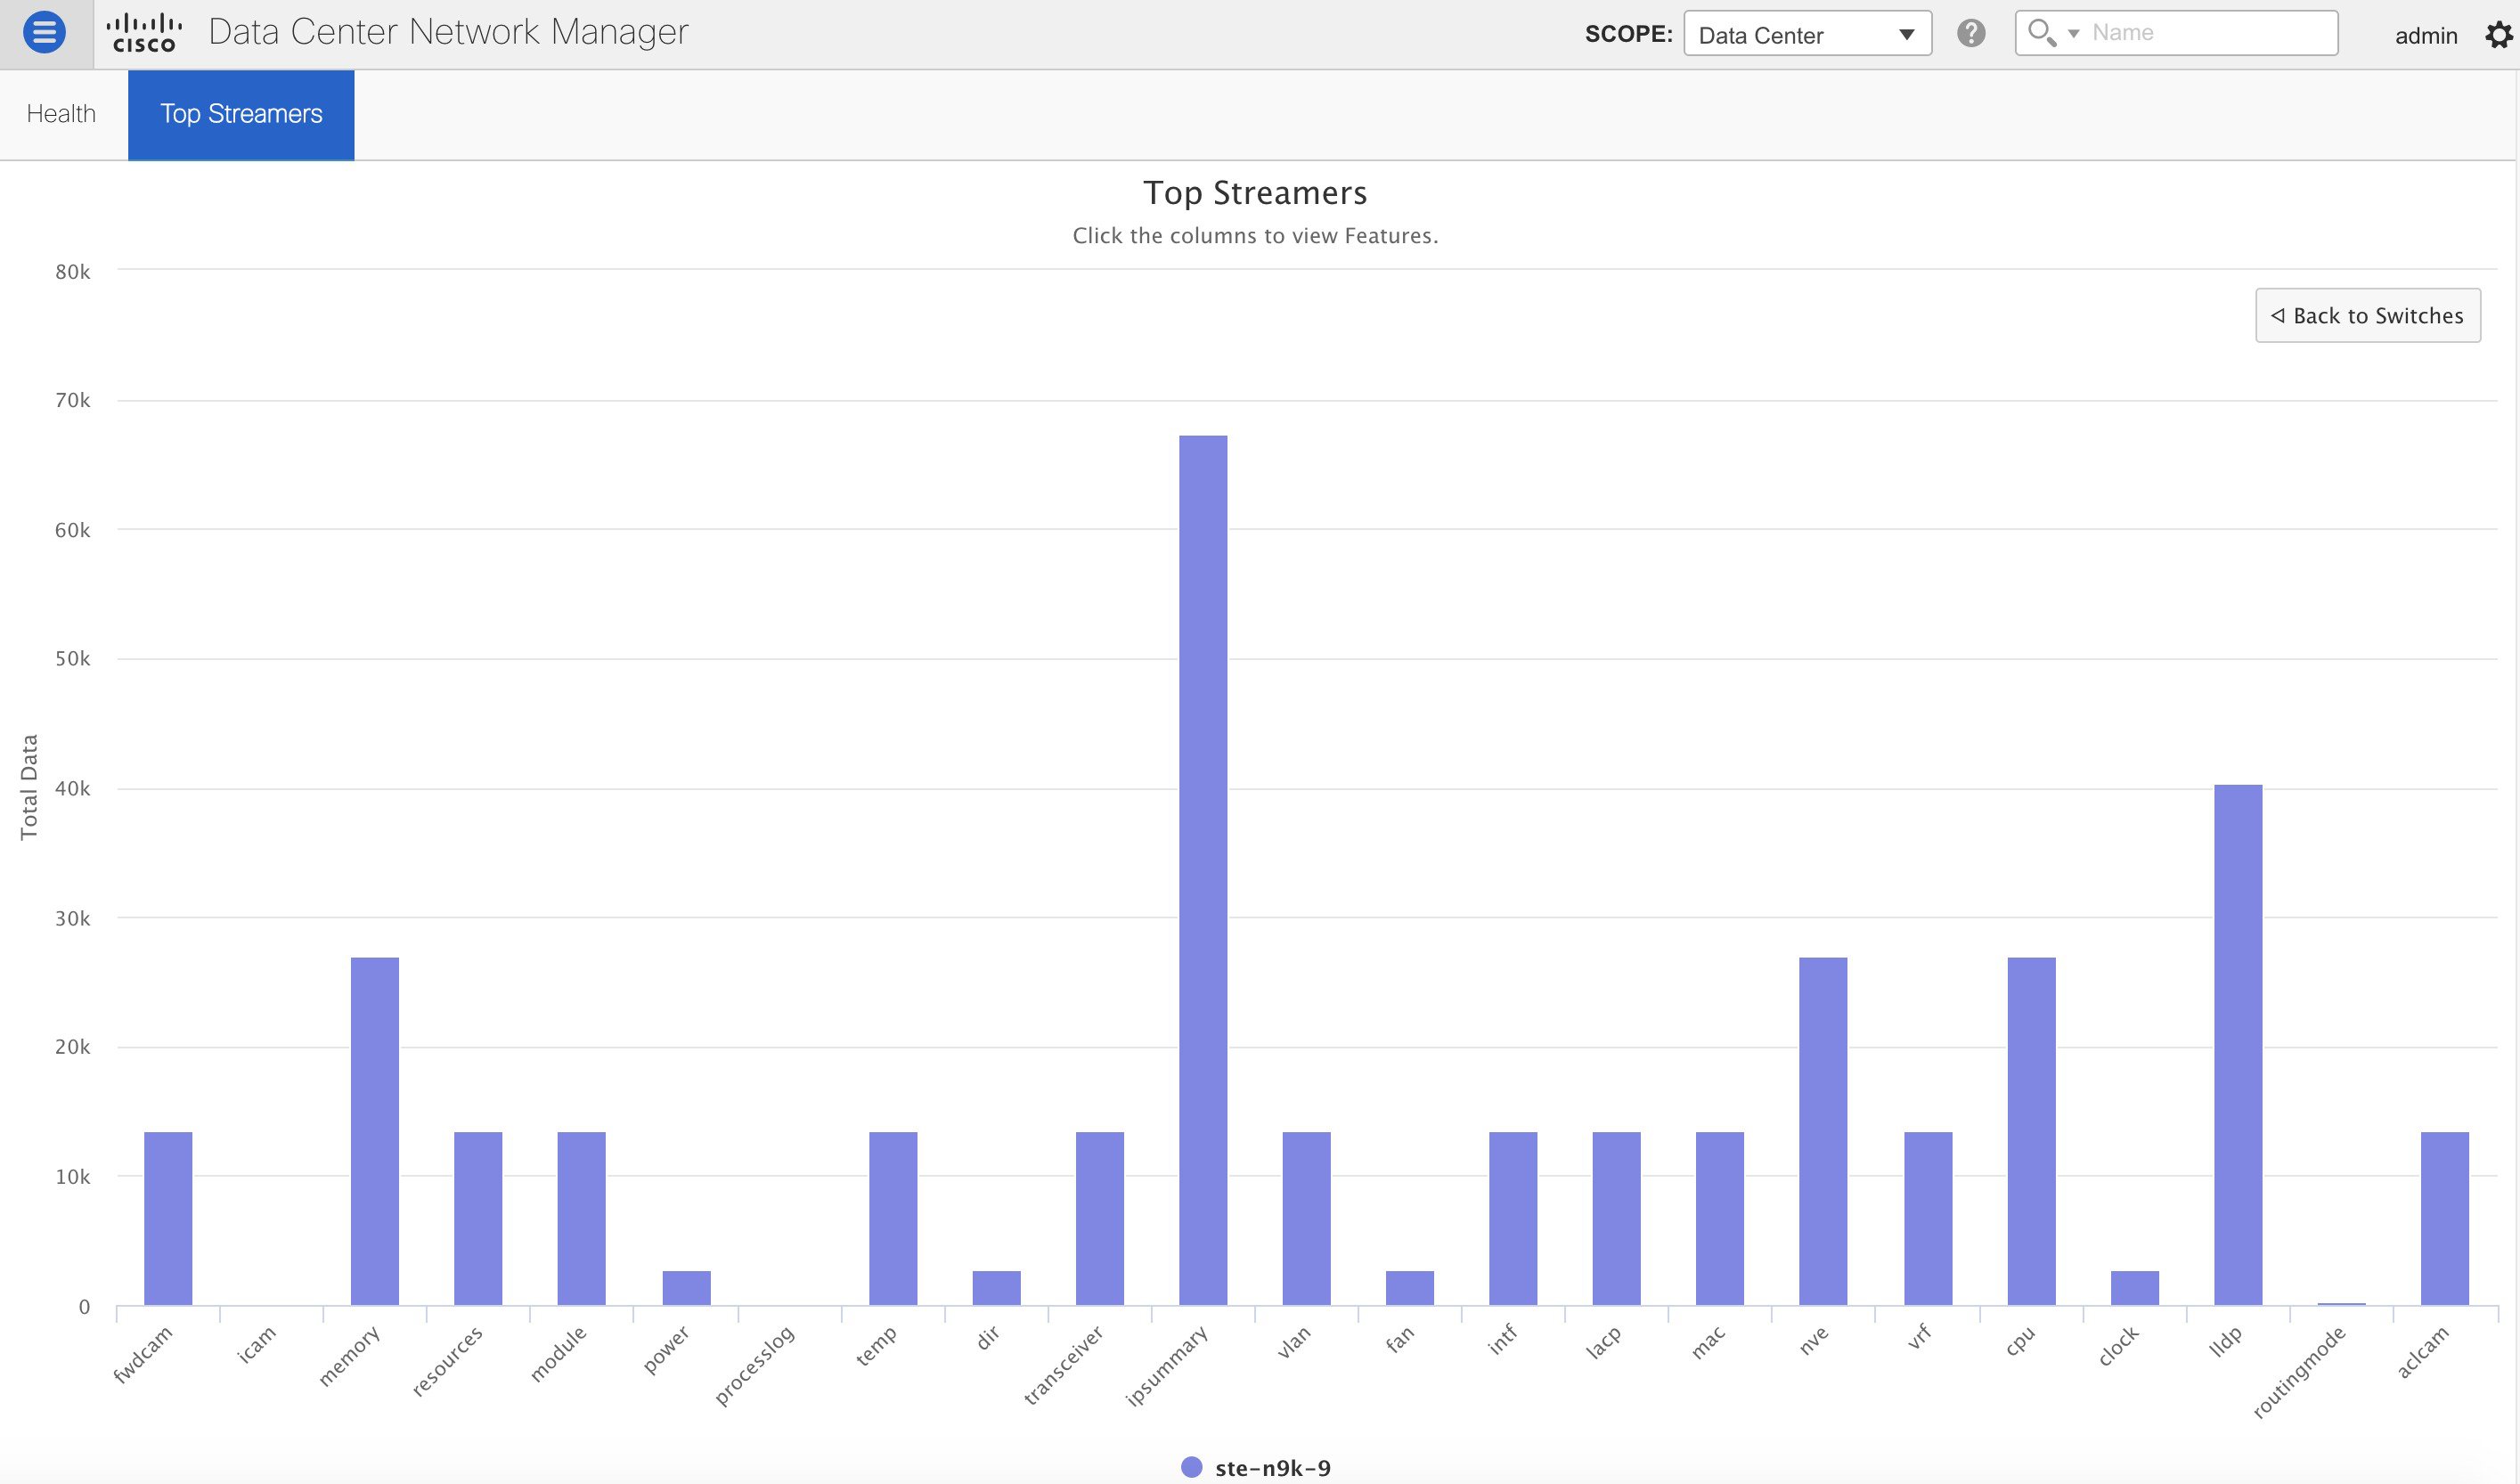Expand search filter type arrow
This screenshot has height=1484, width=2520.
click(x=2073, y=34)
